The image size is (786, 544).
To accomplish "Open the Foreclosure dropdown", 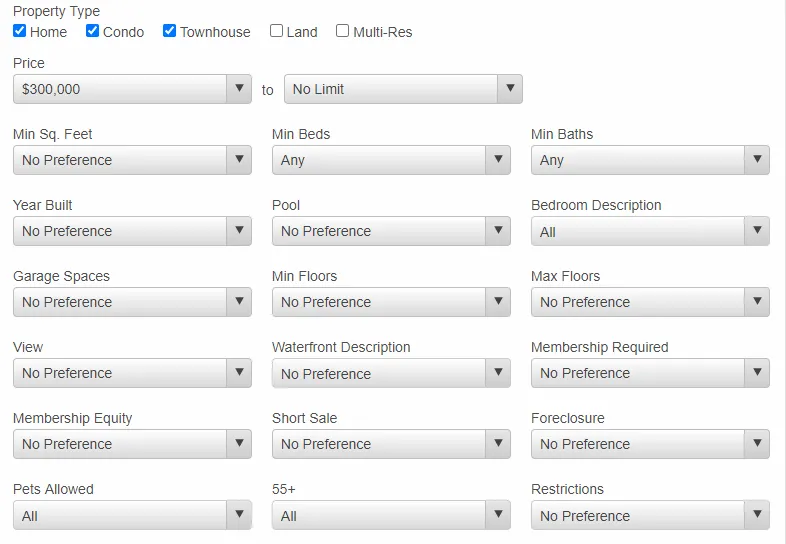I will 650,444.
